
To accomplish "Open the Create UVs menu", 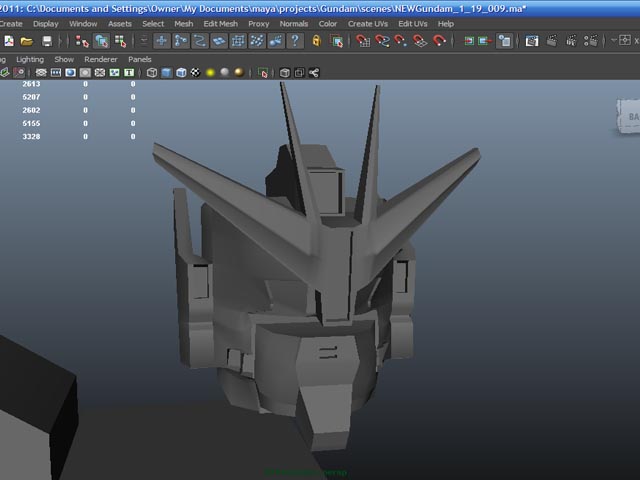I will [368, 24].
